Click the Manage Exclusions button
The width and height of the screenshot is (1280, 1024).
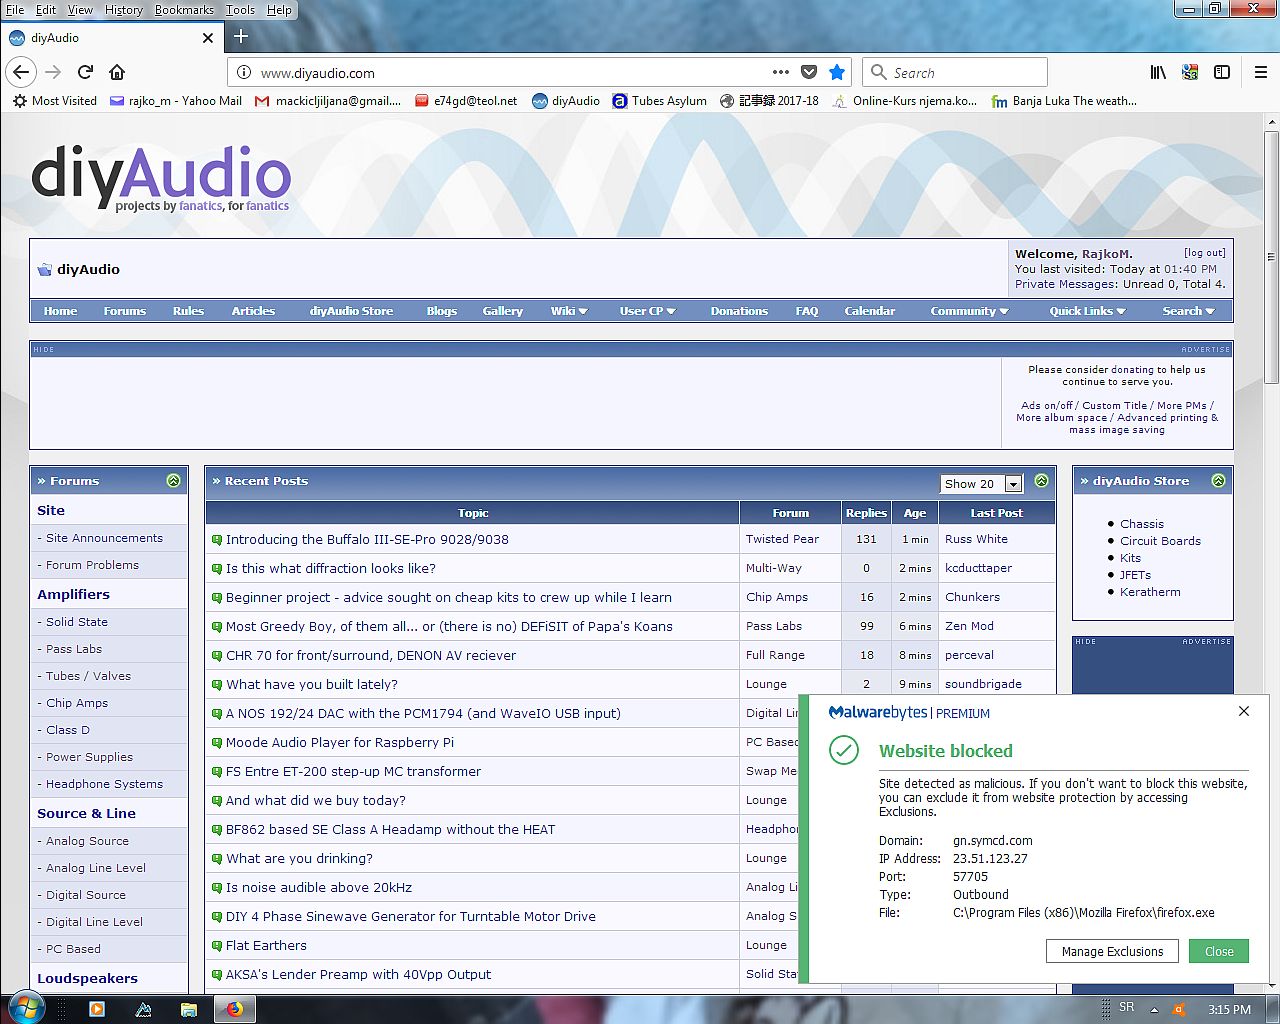coord(1113,951)
